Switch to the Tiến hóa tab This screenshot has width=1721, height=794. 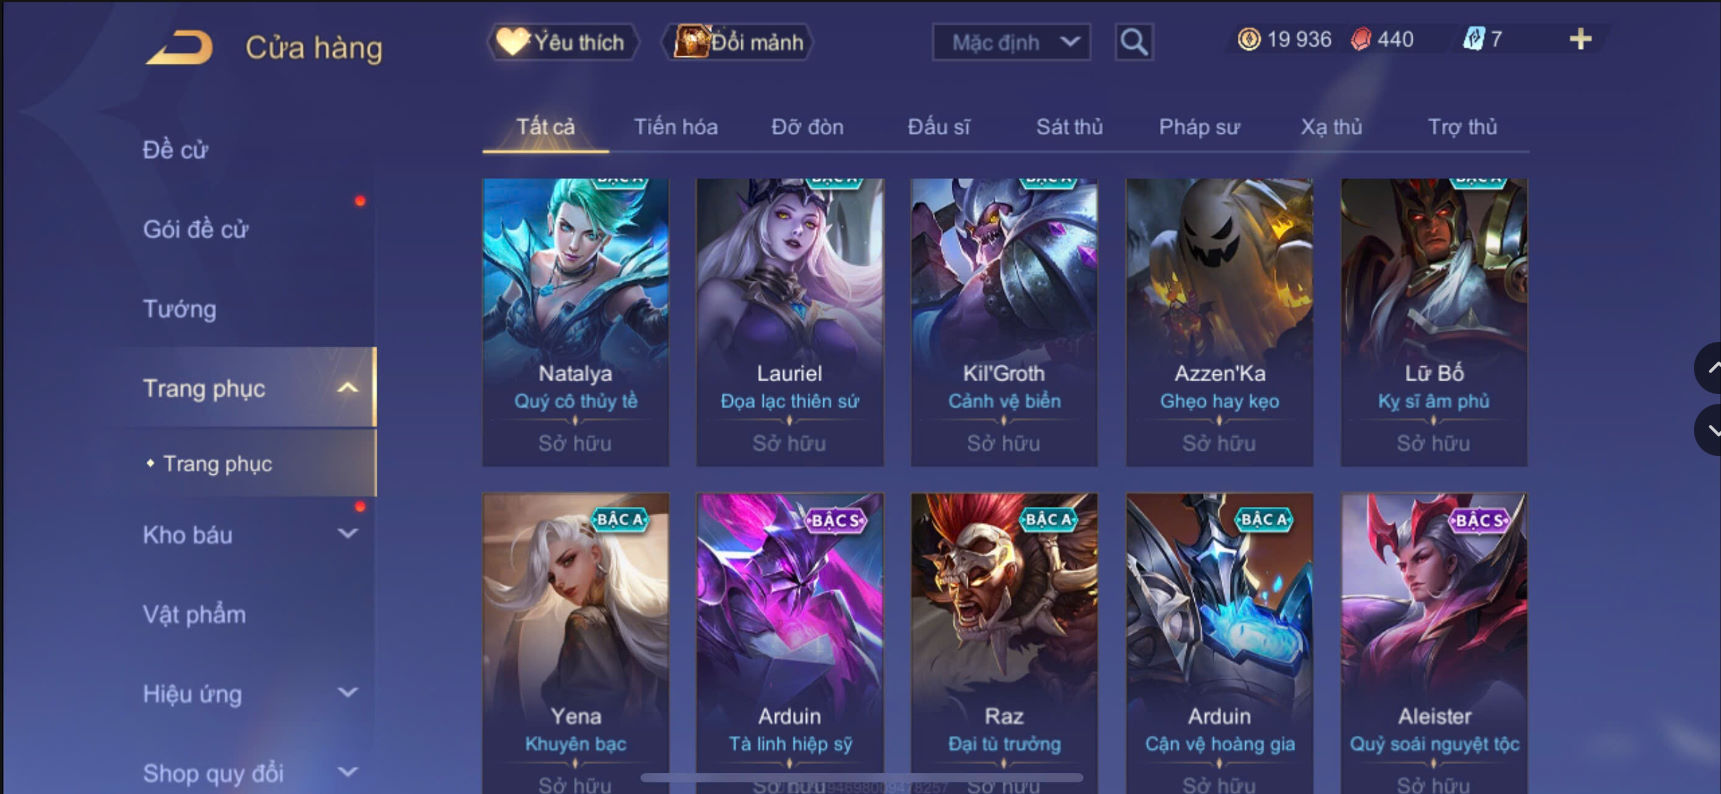point(676,127)
